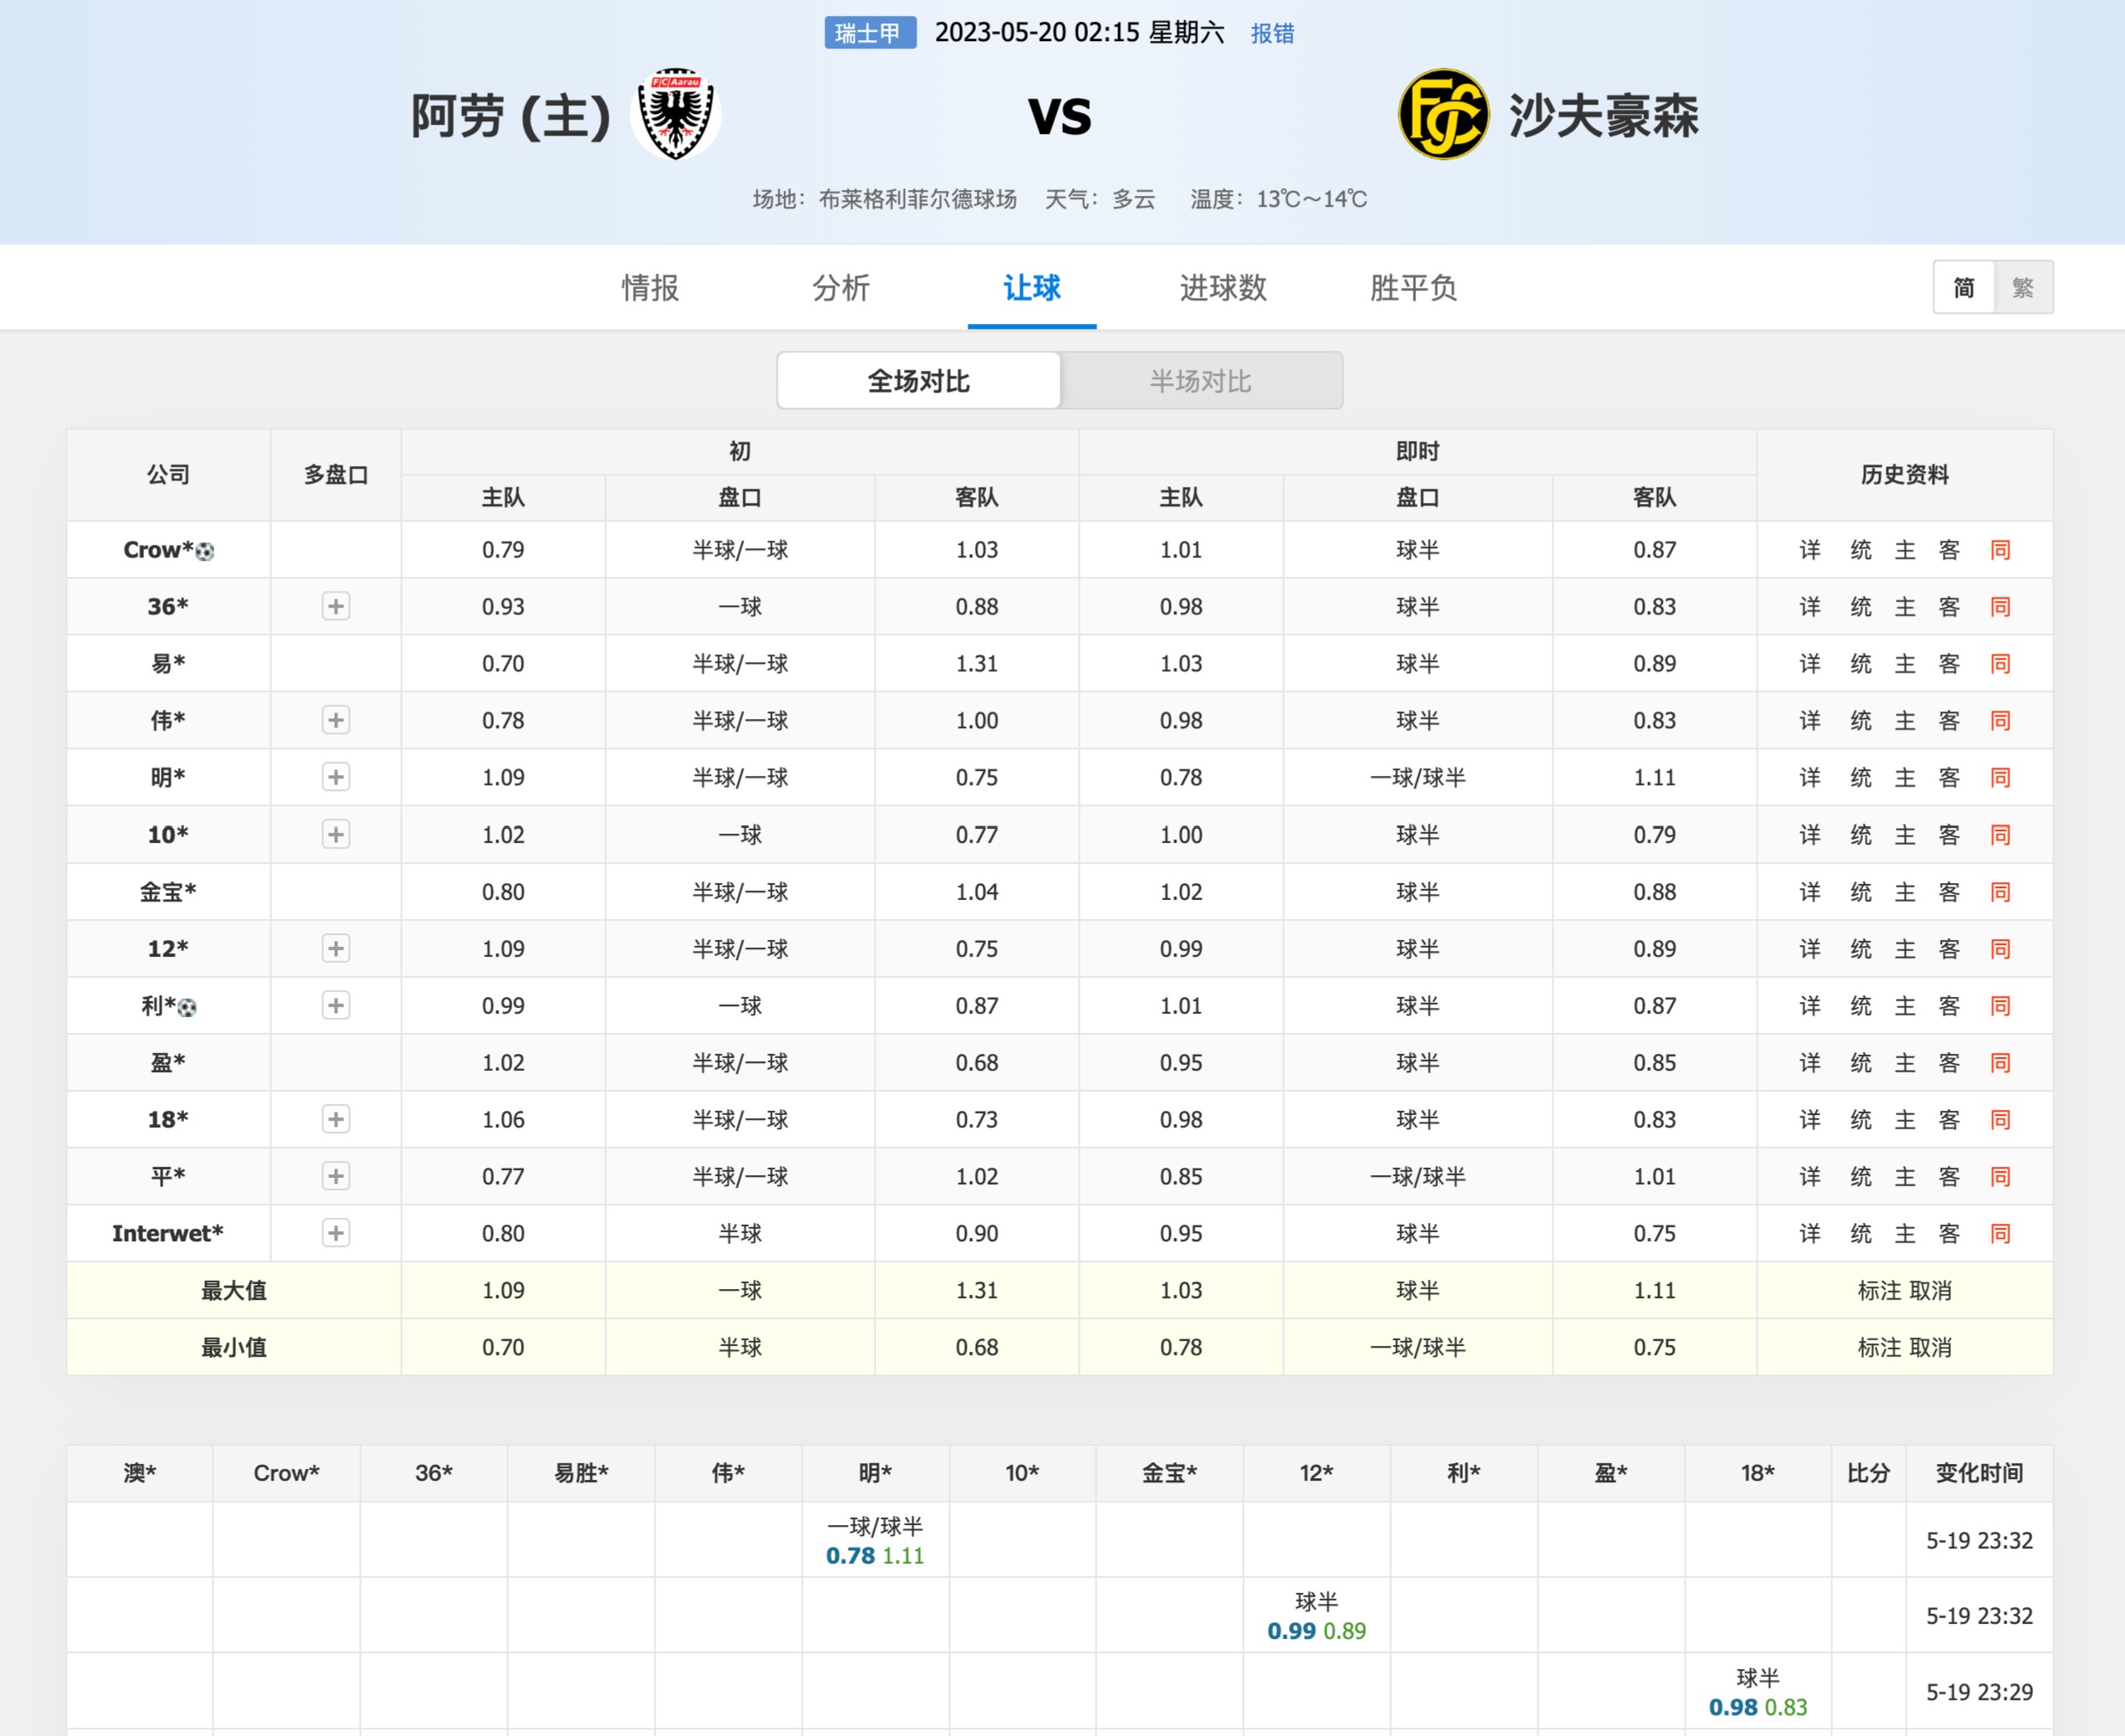Click soccer ball icon next to Crow*
Screen dimensions: 2125x1736
(x=205, y=551)
